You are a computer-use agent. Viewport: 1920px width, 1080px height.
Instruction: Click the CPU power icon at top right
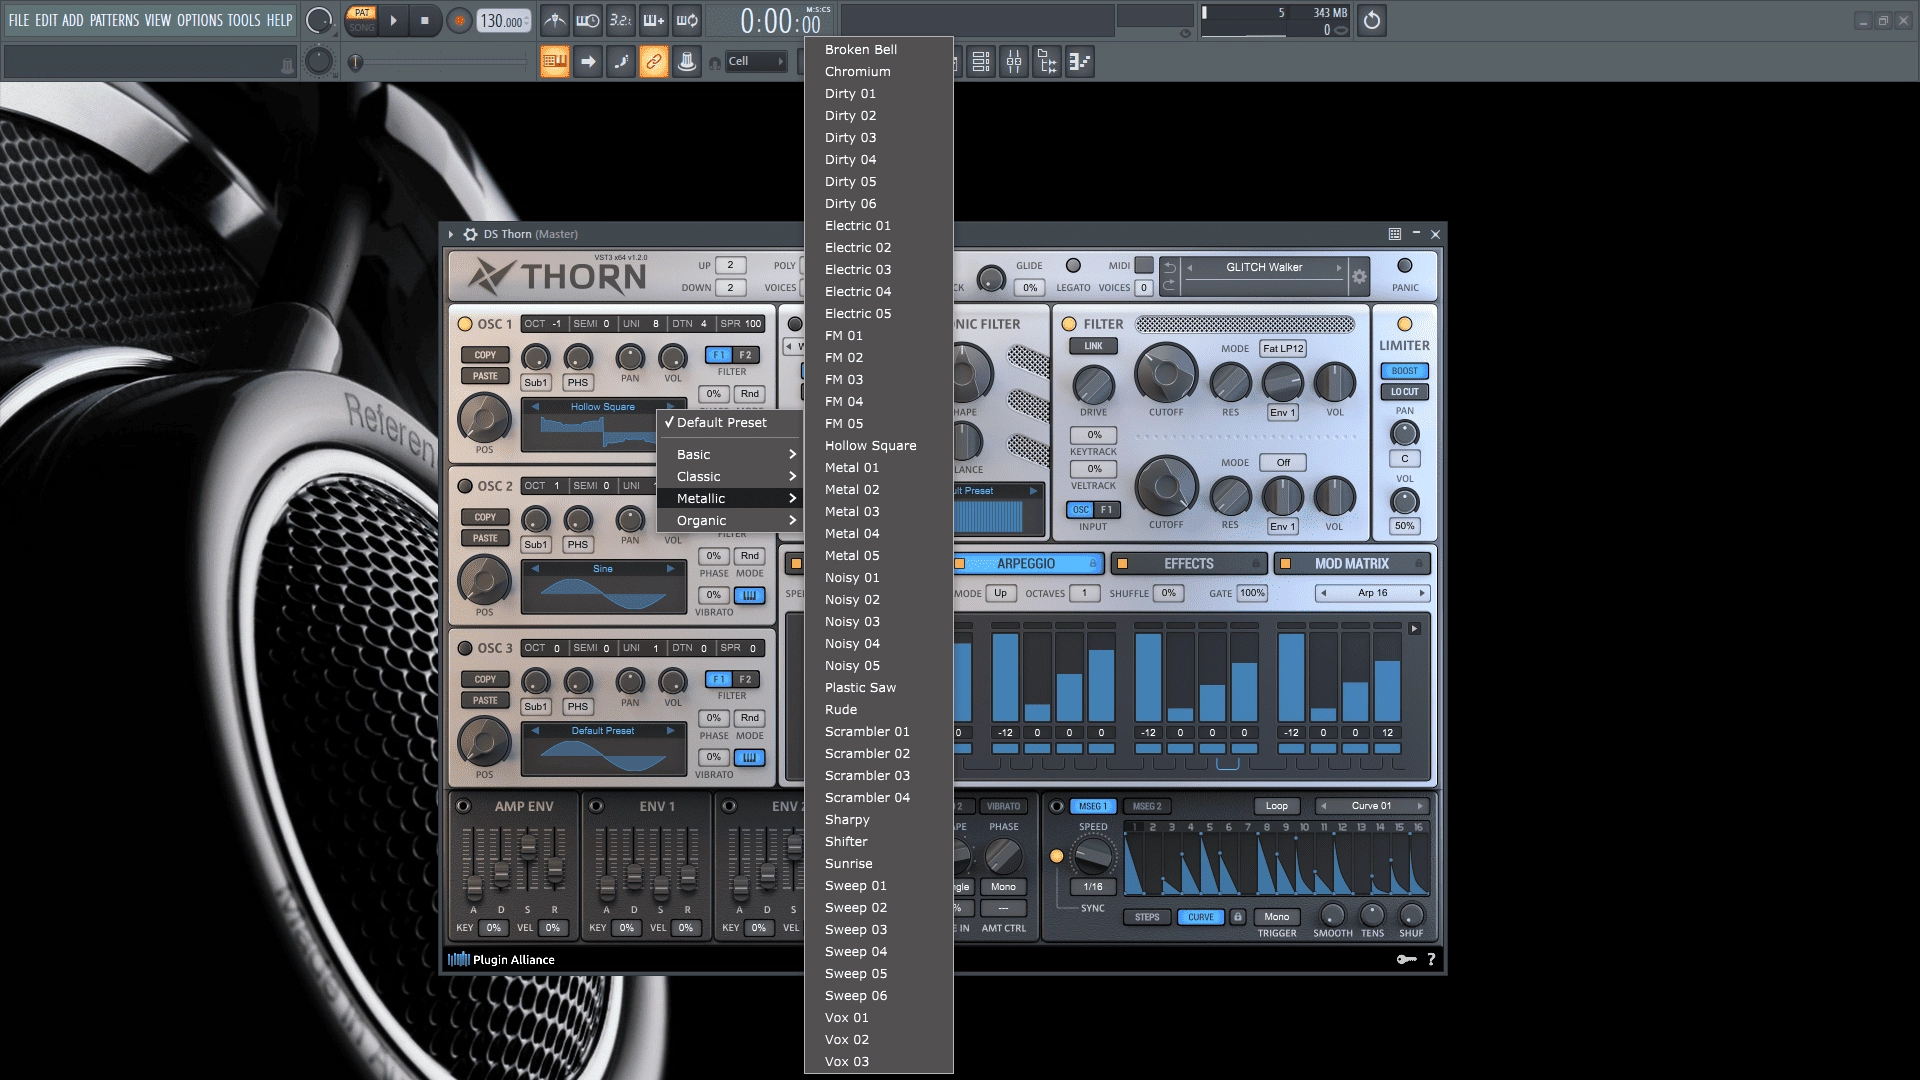(x=1372, y=20)
